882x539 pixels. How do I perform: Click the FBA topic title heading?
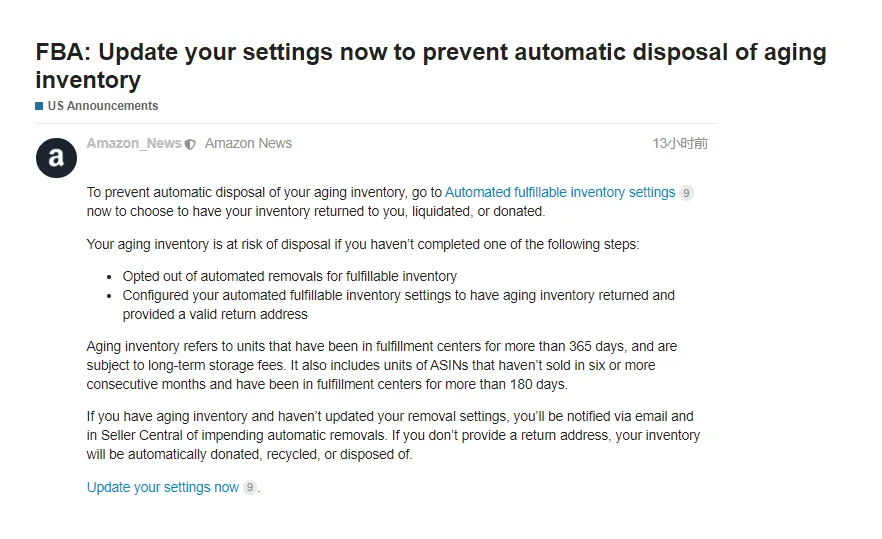click(x=431, y=66)
